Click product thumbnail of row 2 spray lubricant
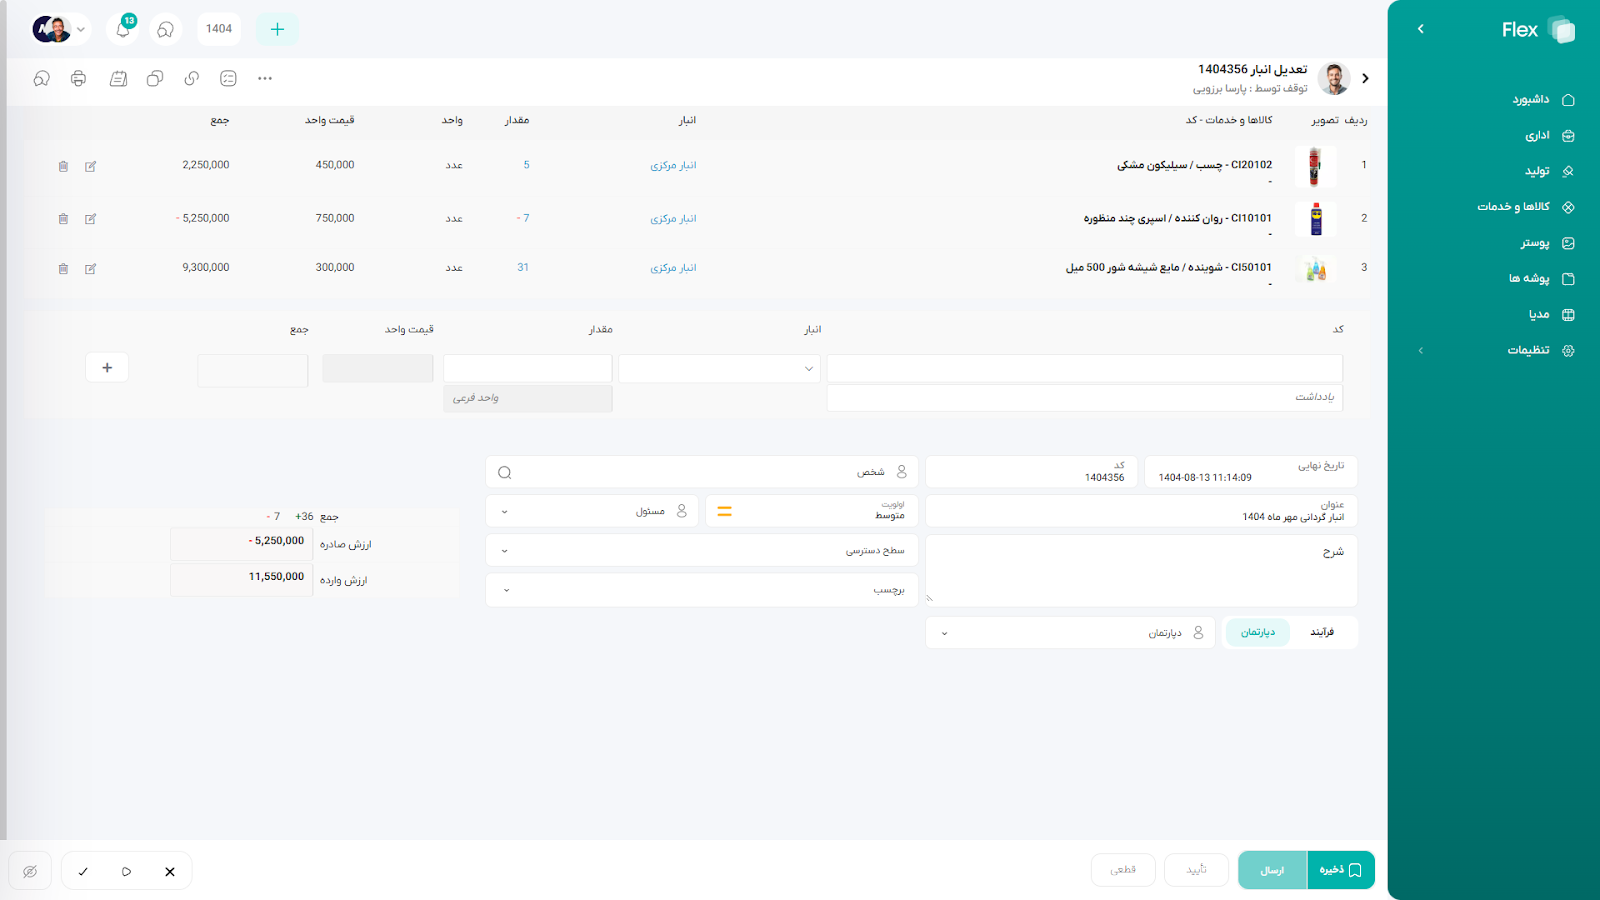Viewport: 1600px width, 900px height. (1315, 218)
